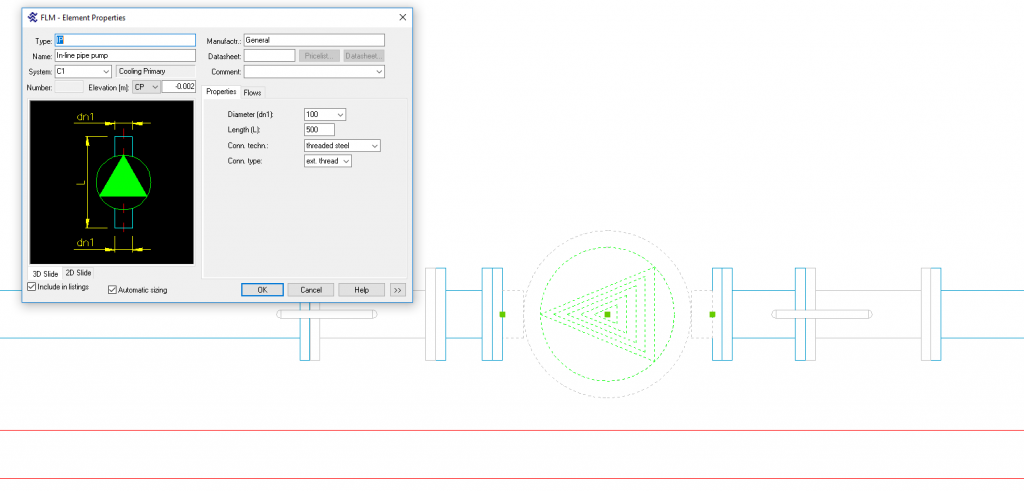This screenshot has width=1024, height=491.
Task: Switch to the Flows tab
Action: coord(252,92)
